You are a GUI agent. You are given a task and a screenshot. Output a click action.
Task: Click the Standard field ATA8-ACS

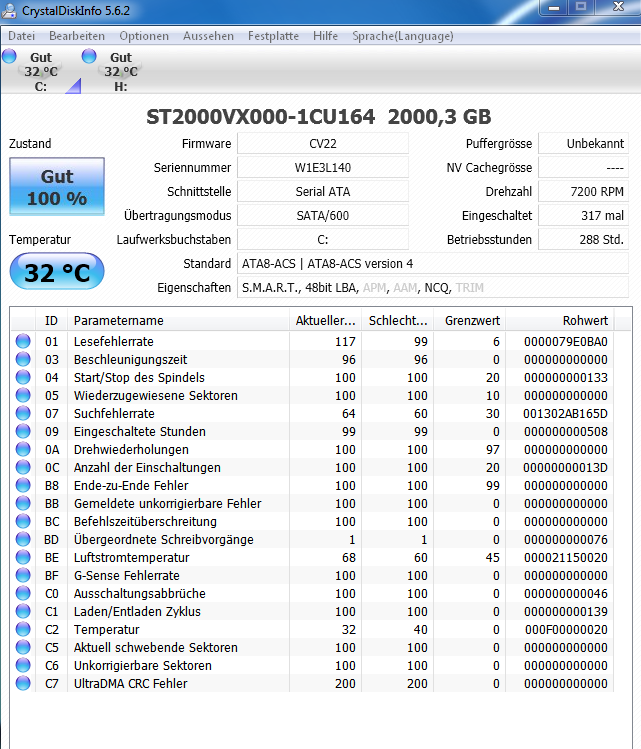[433, 263]
